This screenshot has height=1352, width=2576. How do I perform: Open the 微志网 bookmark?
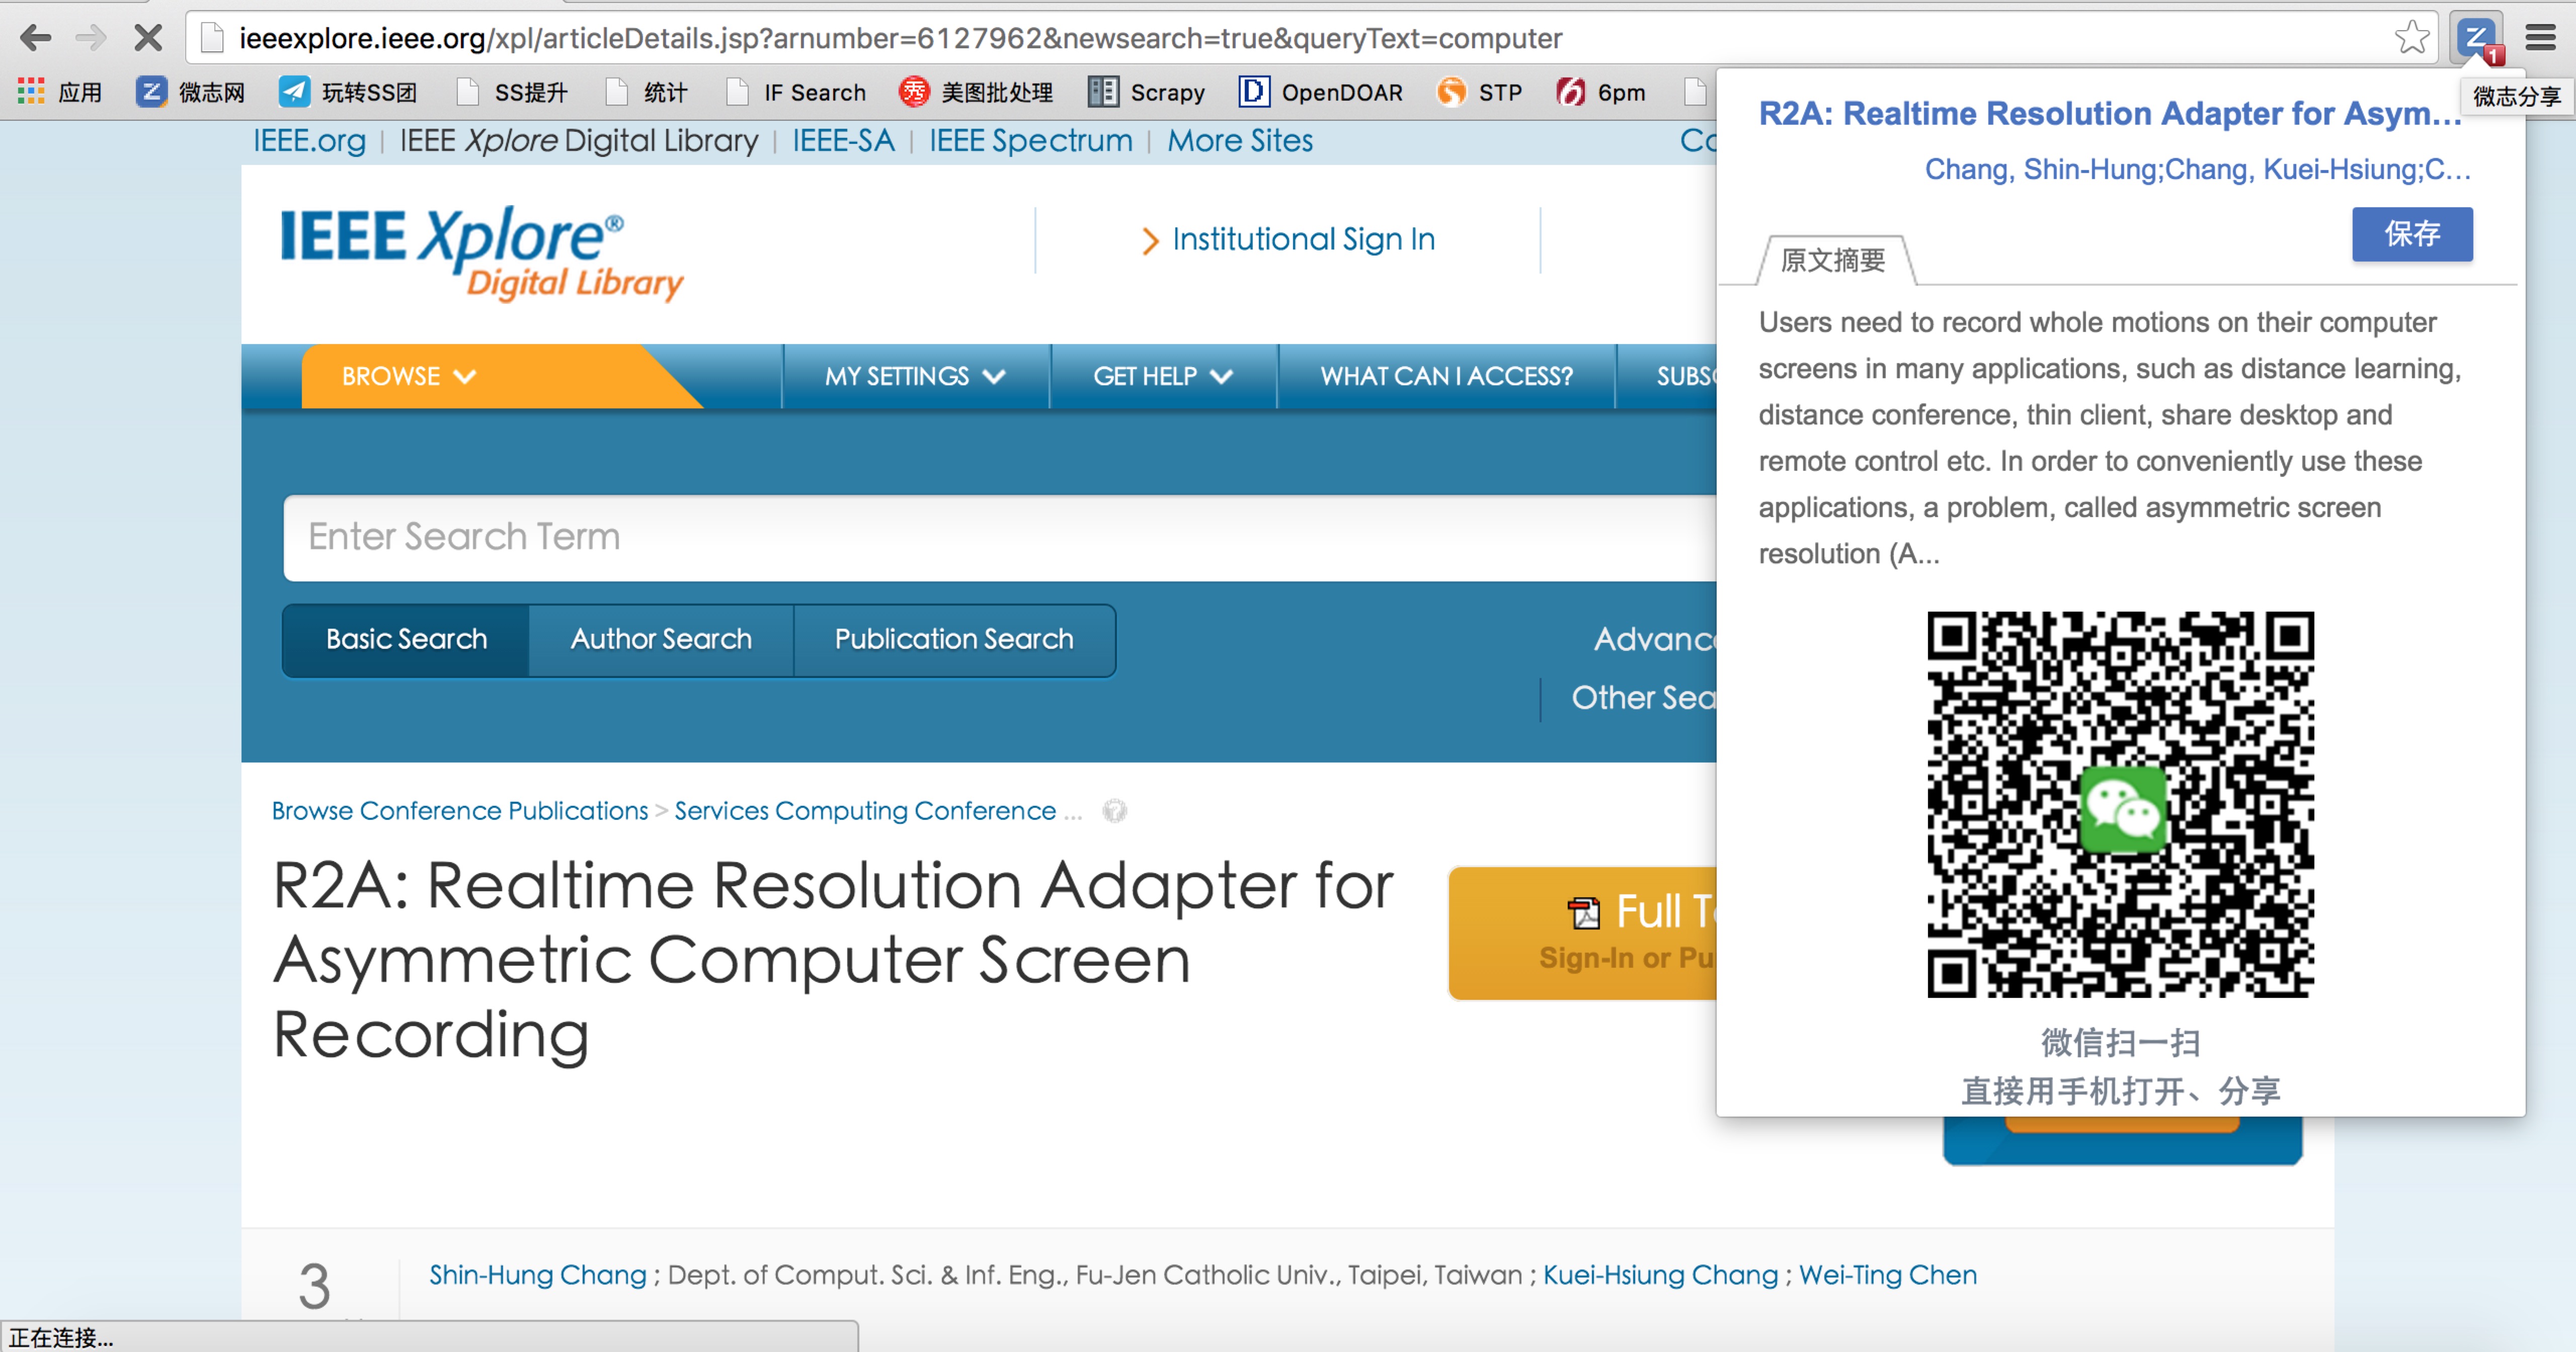(191, 92)
